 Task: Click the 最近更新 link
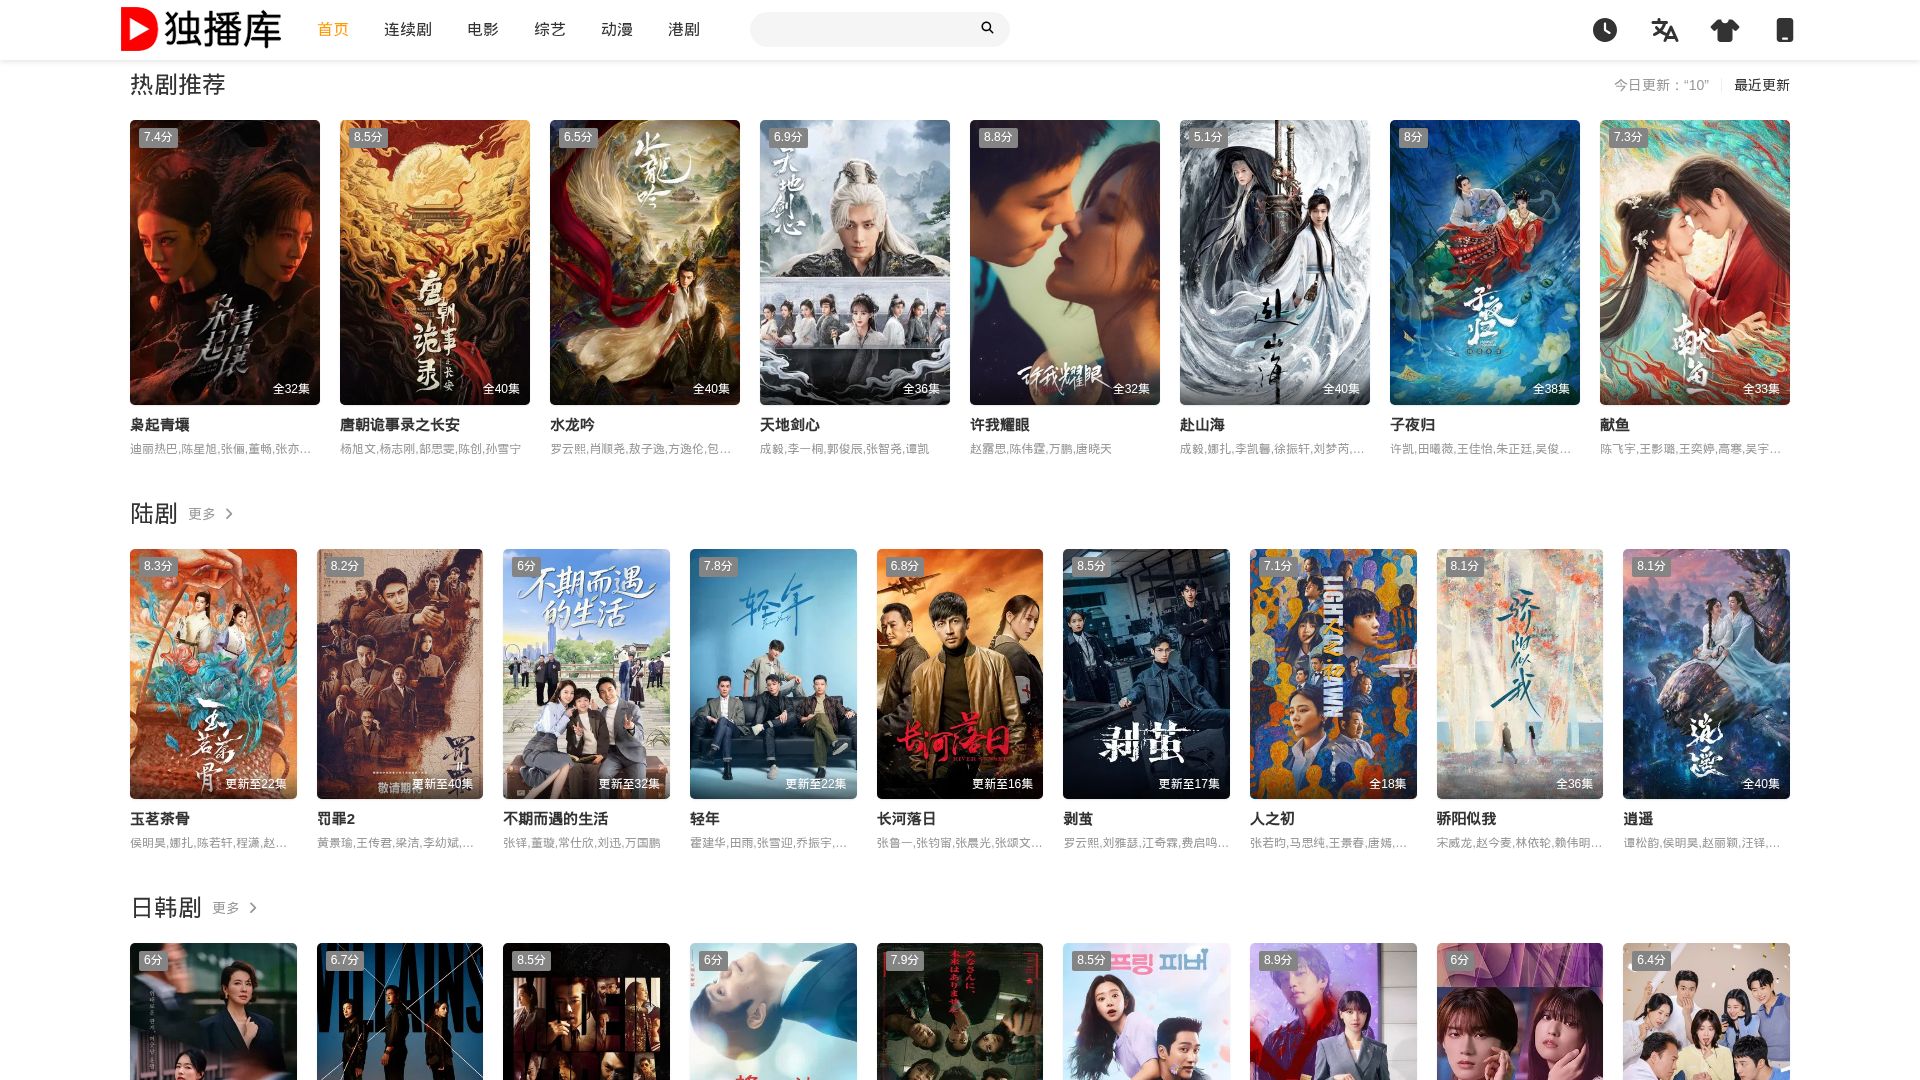[x=1761, y=85]
